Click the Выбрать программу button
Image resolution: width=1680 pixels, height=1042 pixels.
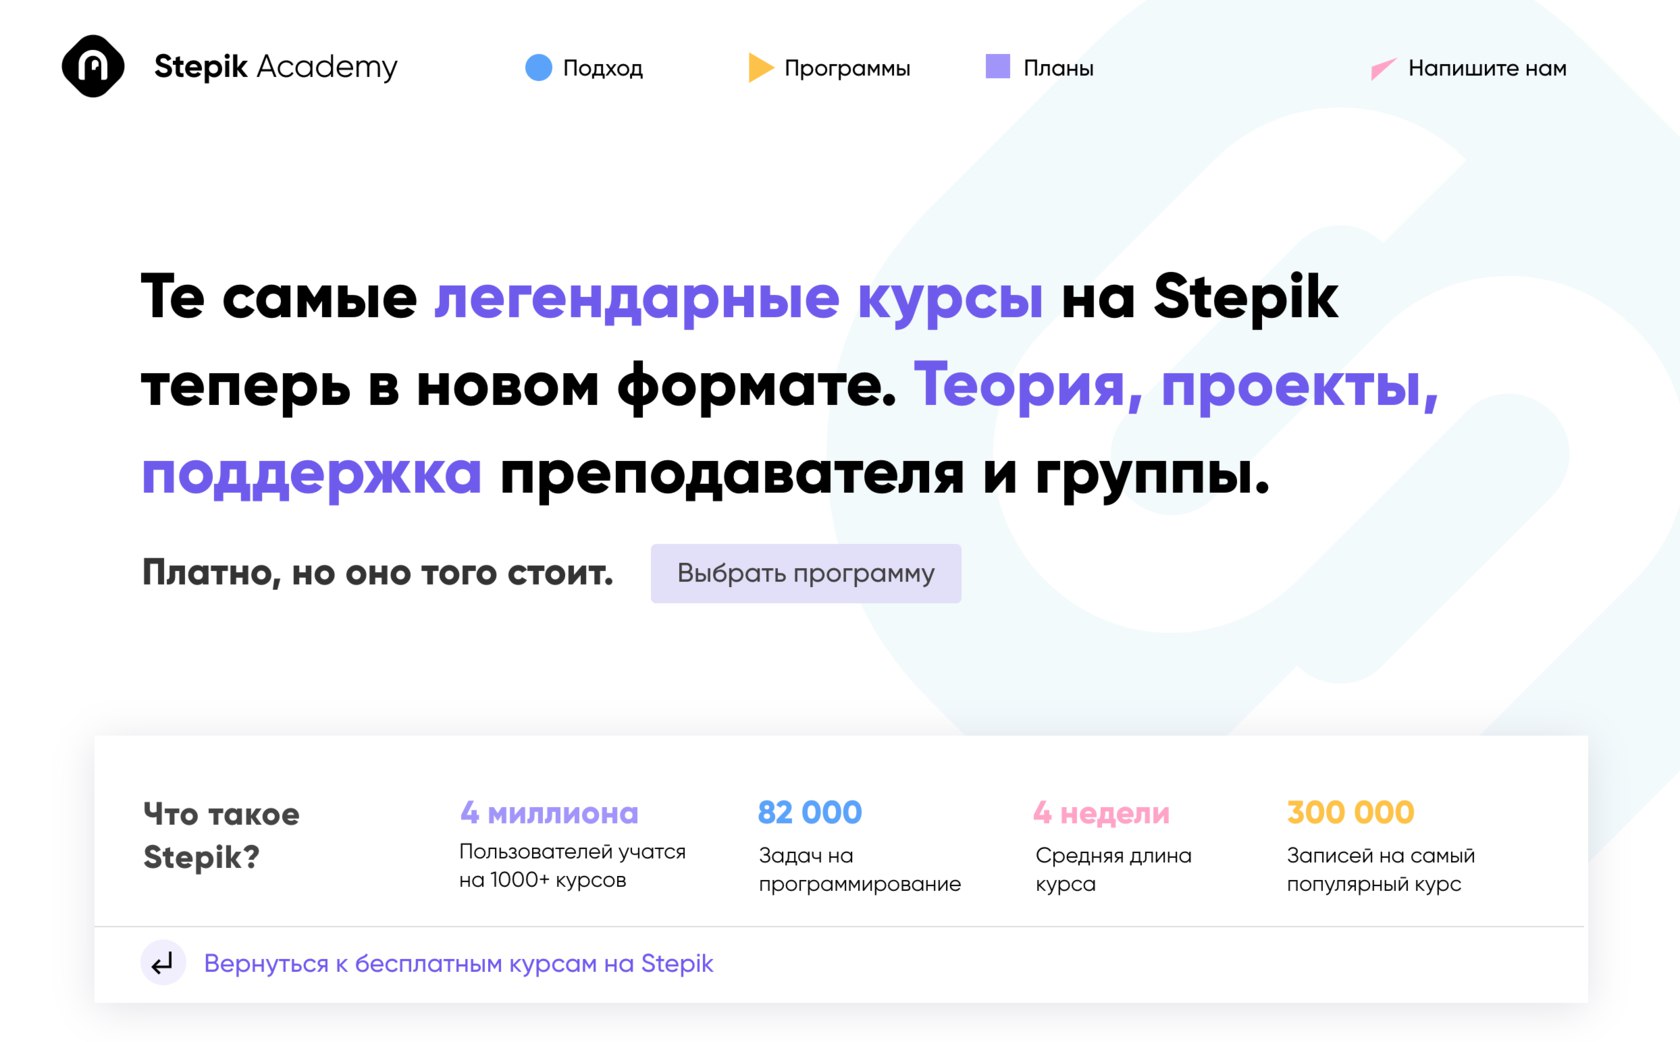pos(806,573)
